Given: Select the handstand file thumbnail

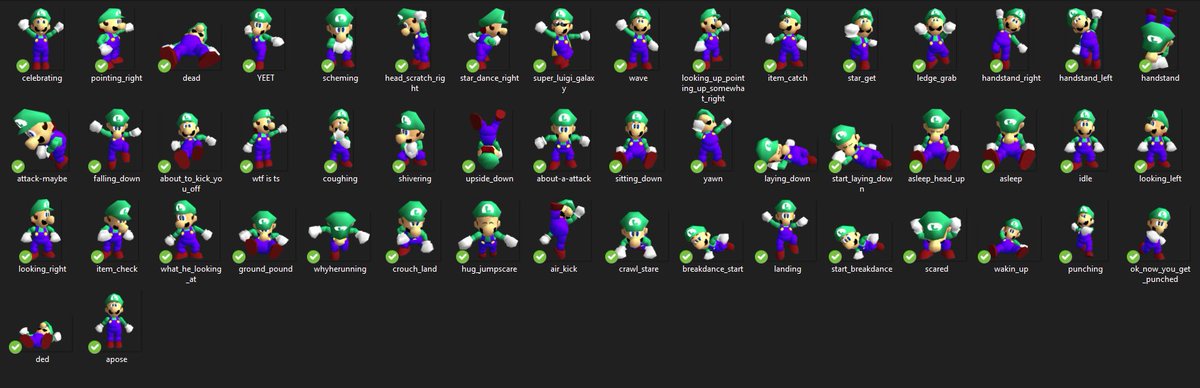Looking at the screenshot, I should 1160,39.
